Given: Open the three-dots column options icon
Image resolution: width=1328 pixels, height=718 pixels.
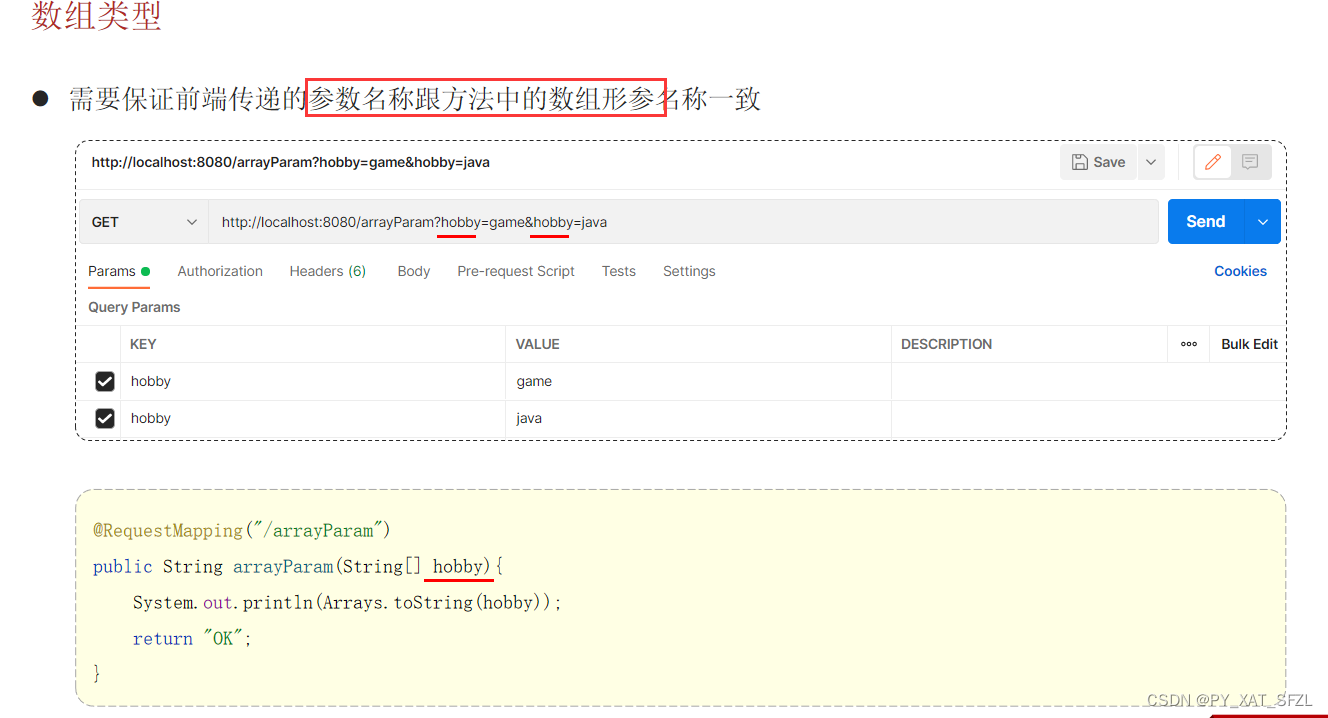Looking at the screenshot, I should tap(1189, 344).
